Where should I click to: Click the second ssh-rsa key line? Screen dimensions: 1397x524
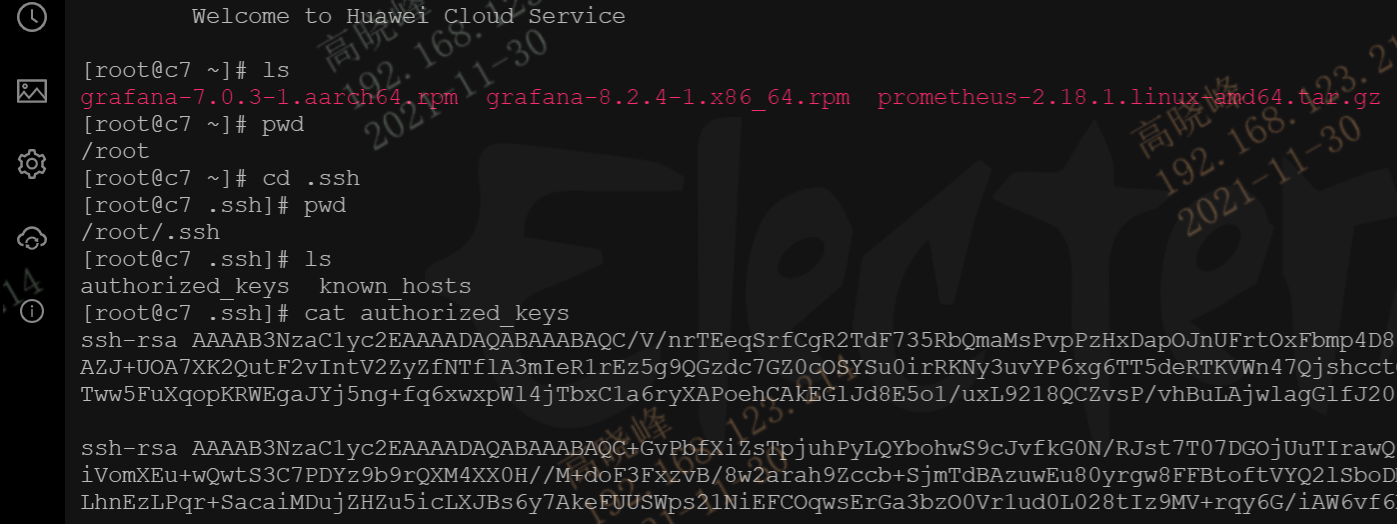click(739, 449)
